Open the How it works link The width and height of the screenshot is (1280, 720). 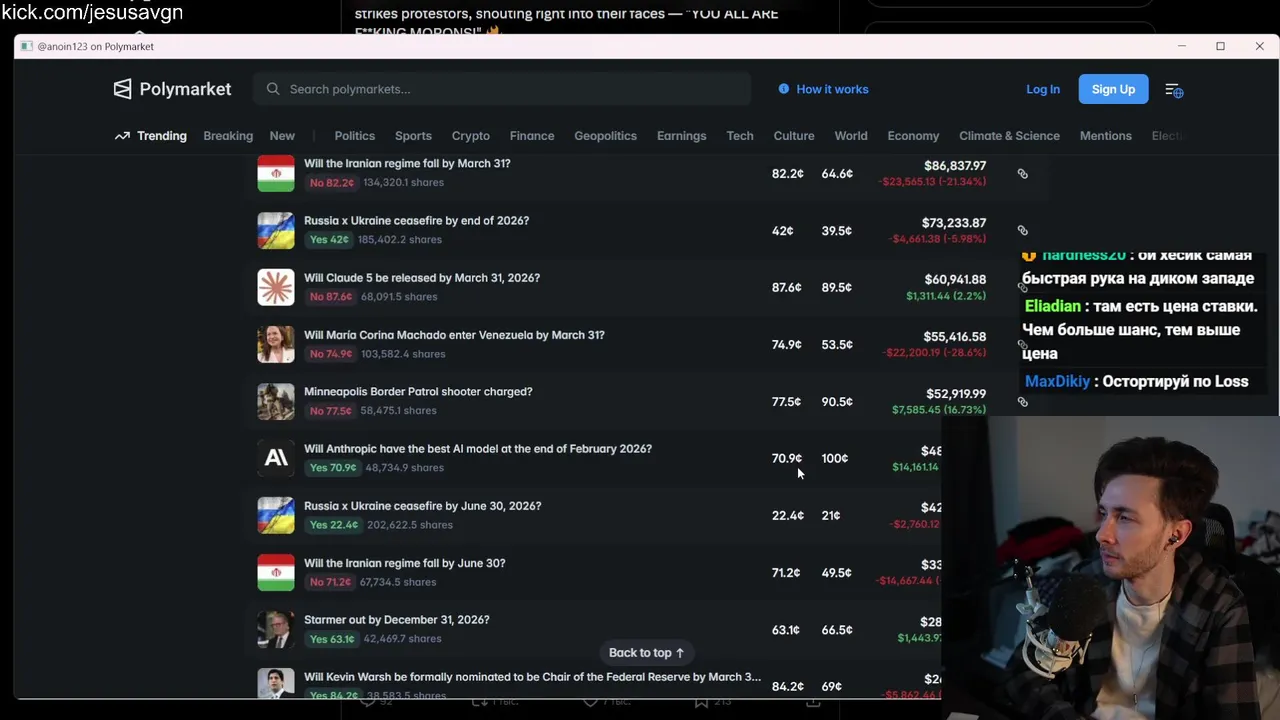(832, 89)
